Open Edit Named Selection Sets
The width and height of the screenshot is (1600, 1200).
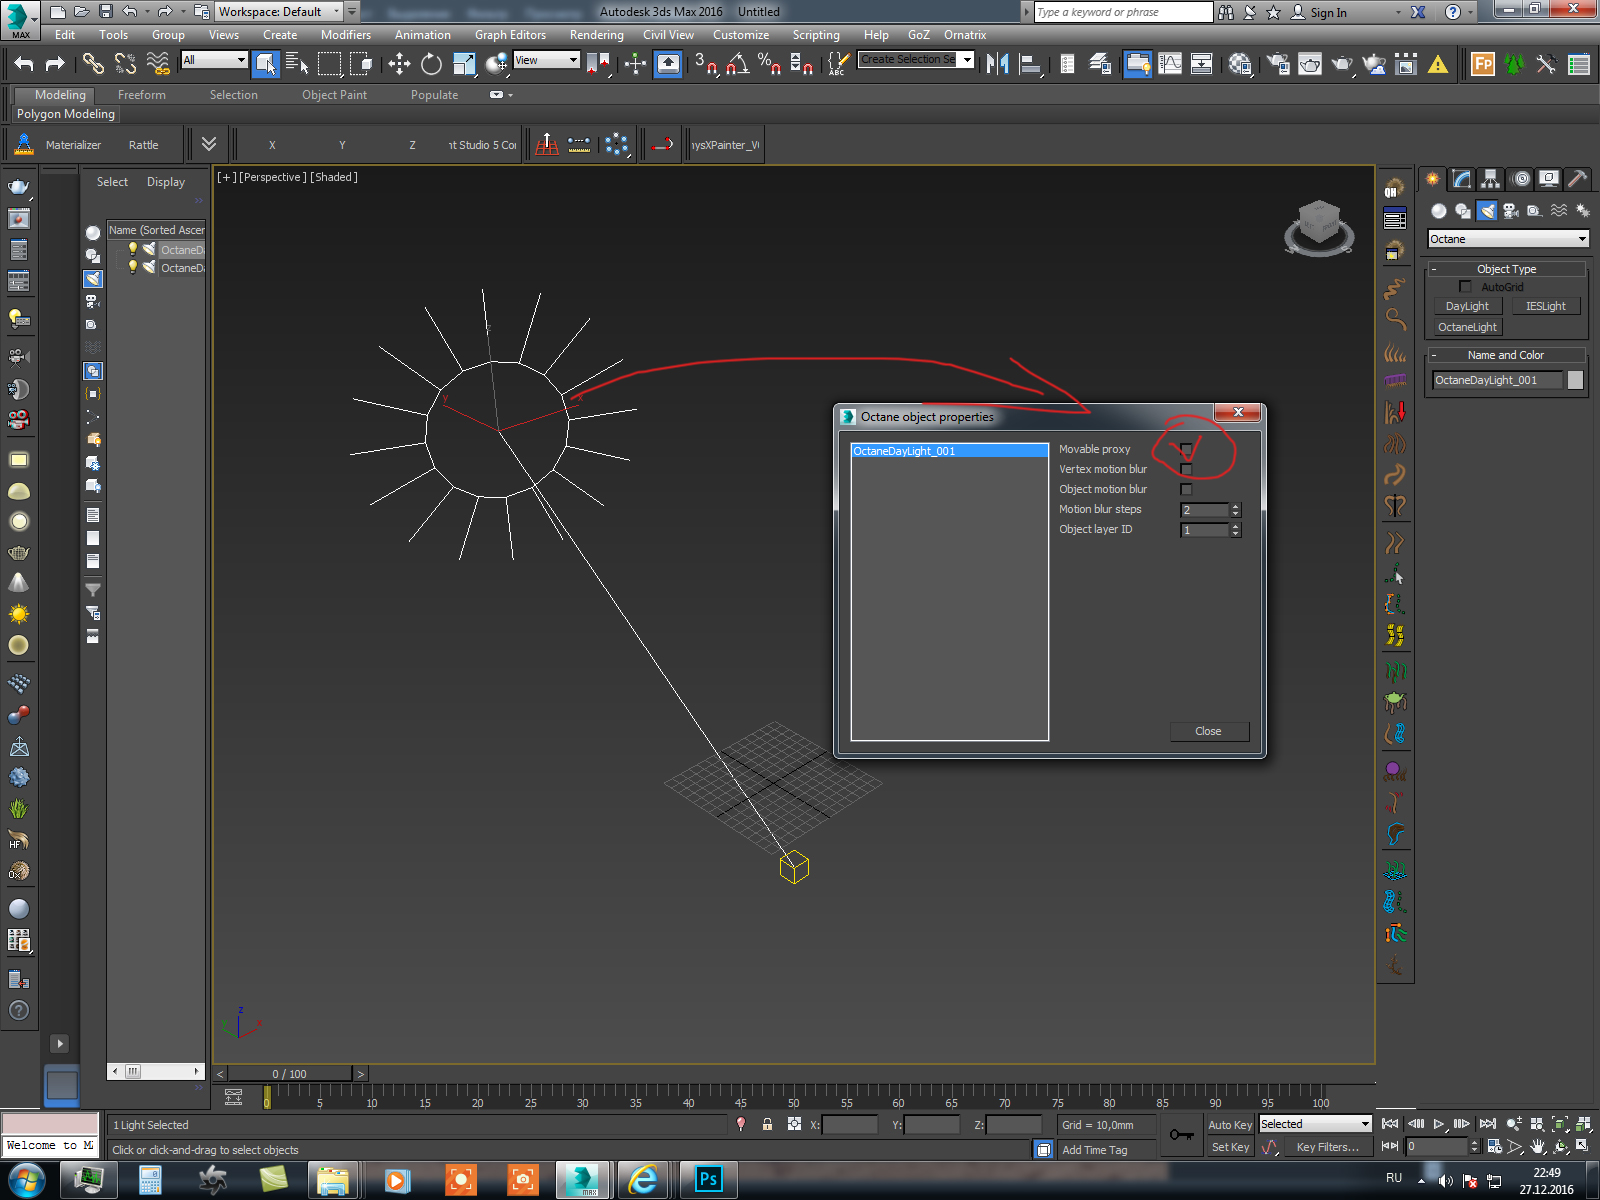click(838, 64)
